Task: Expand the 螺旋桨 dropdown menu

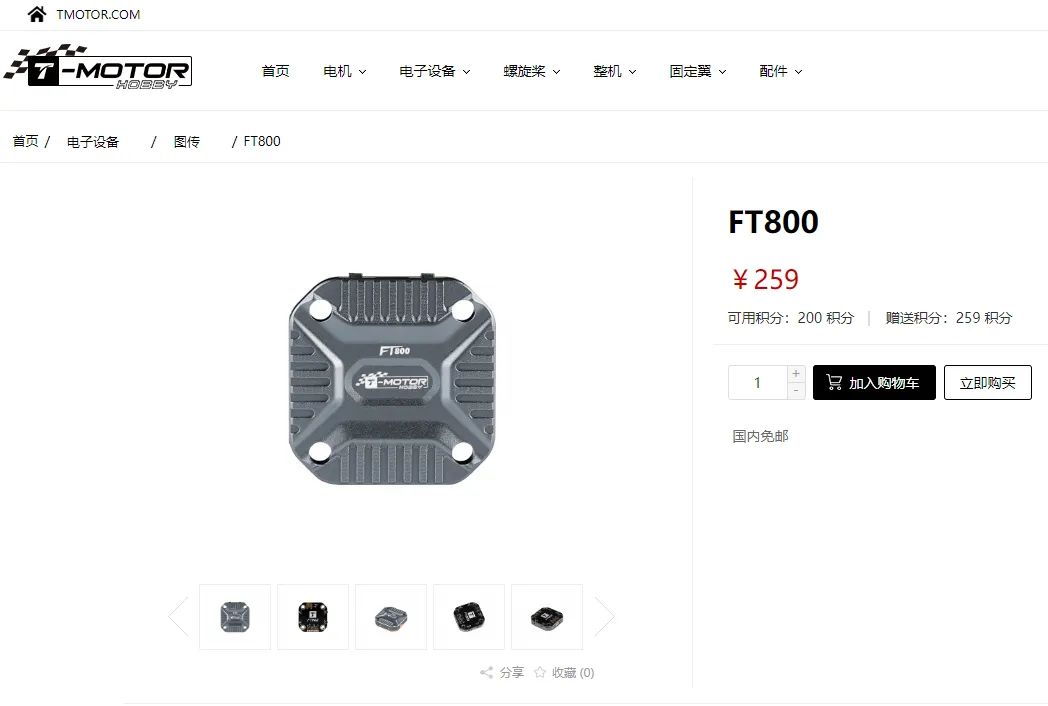Action: 531,71
